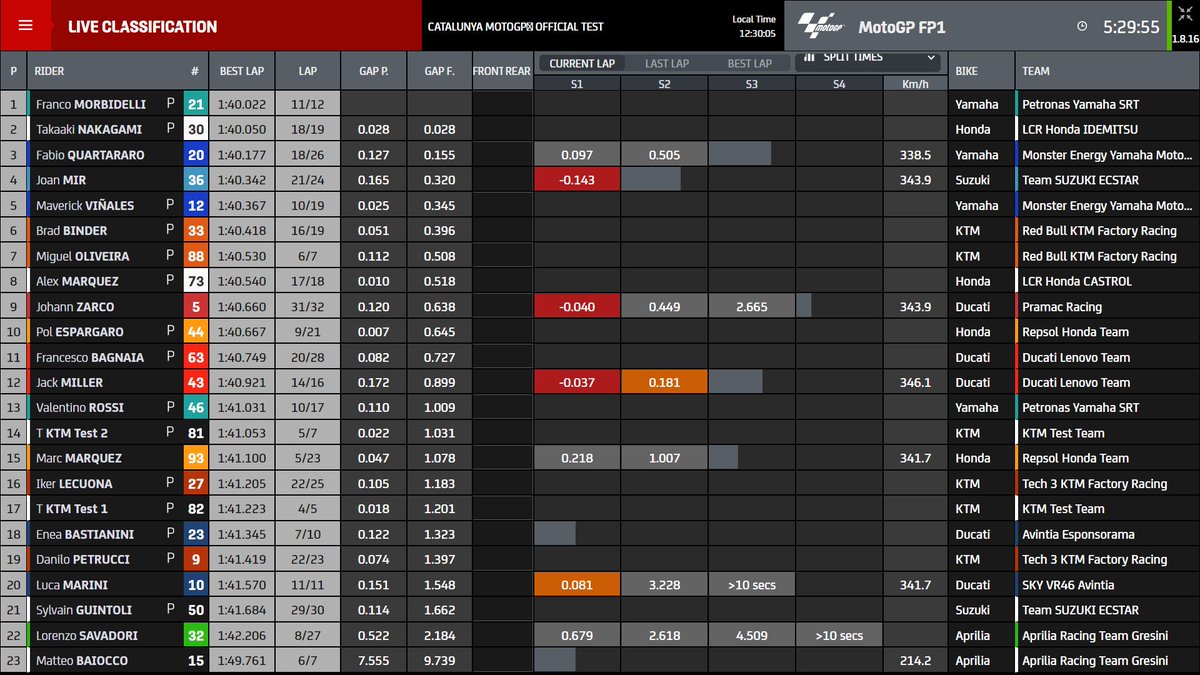Click the split times bar chart icon
This screenshot has height=675, width=1200.
(x=808, y=58)
